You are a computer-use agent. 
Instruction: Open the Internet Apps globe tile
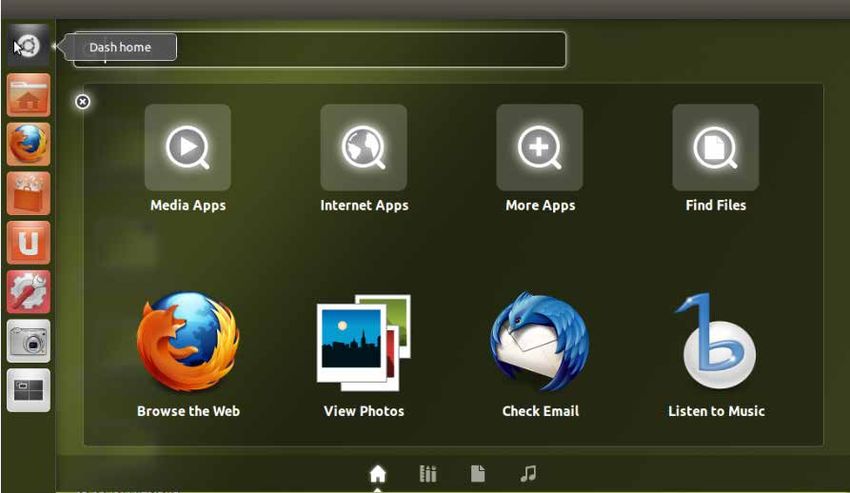pyautogui.click(x=364, y=147)
